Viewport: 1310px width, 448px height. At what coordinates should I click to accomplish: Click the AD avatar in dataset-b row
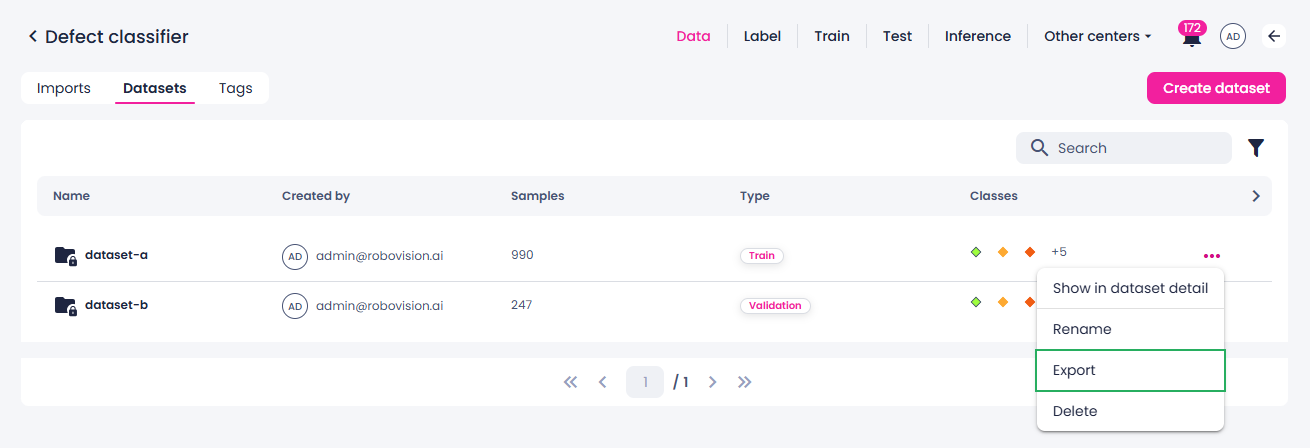(295, 306)
